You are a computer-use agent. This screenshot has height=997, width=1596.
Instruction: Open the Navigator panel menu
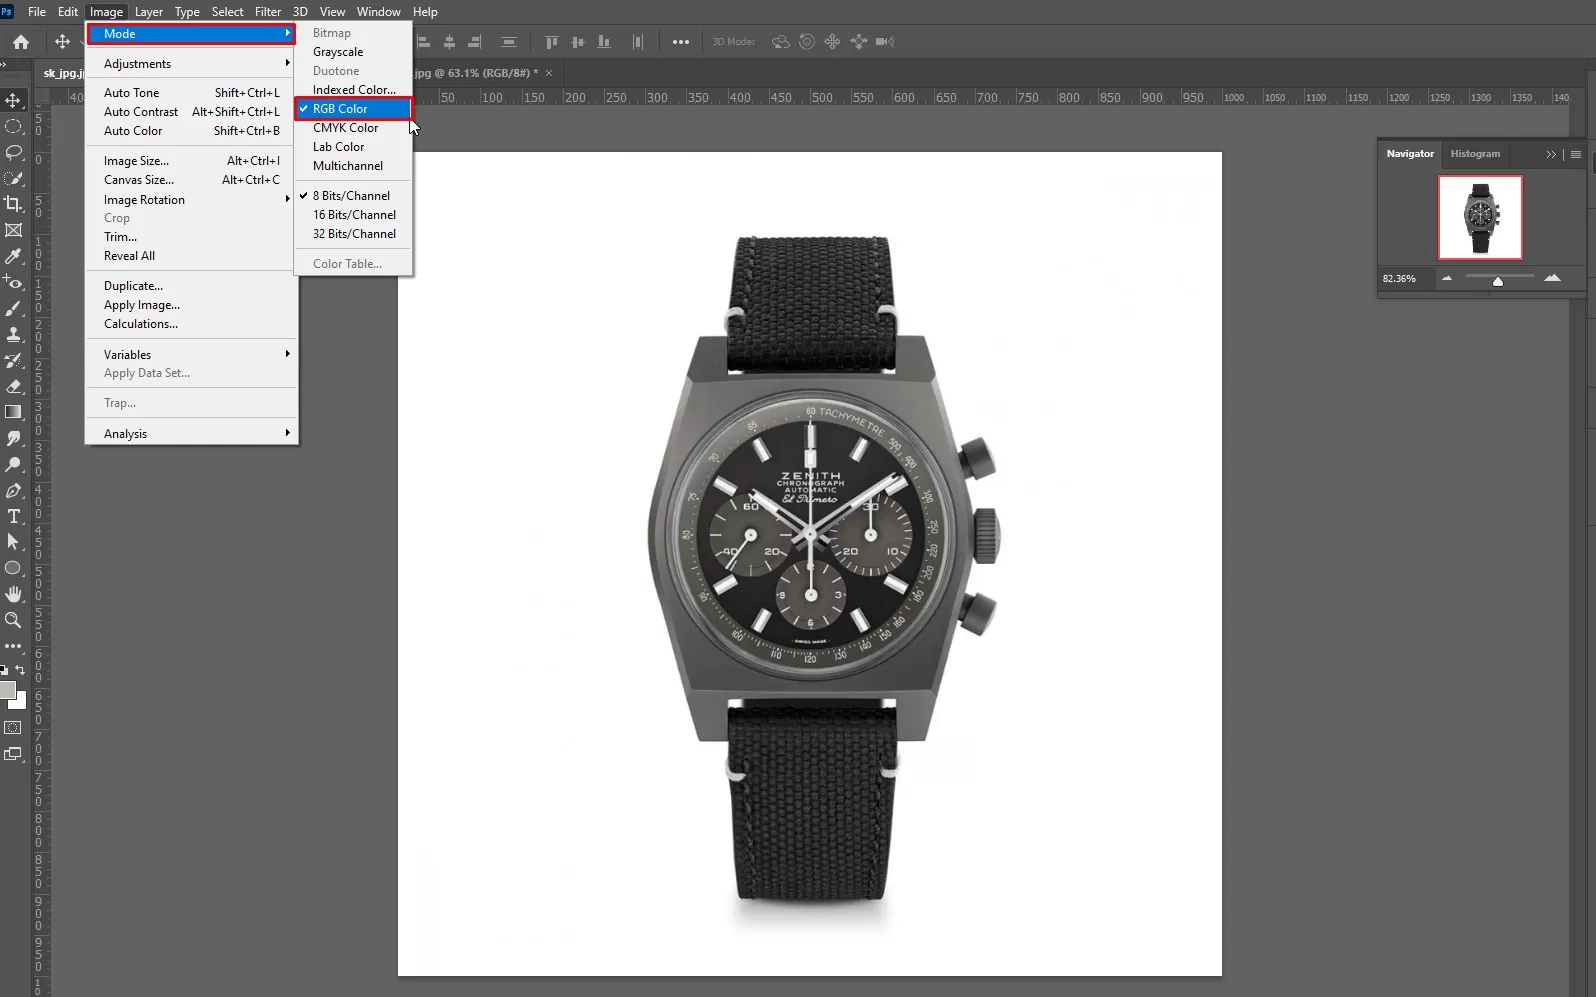[x=1576, y=154]
